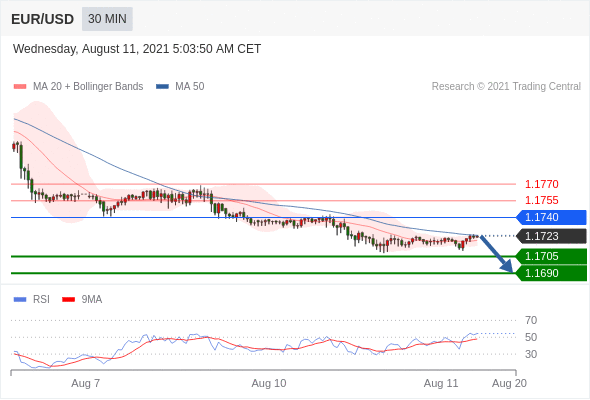The width and height of the screenshot is (590, 400).
Task: Toggle the RSI legend label
Action: (x=41, y=300)
